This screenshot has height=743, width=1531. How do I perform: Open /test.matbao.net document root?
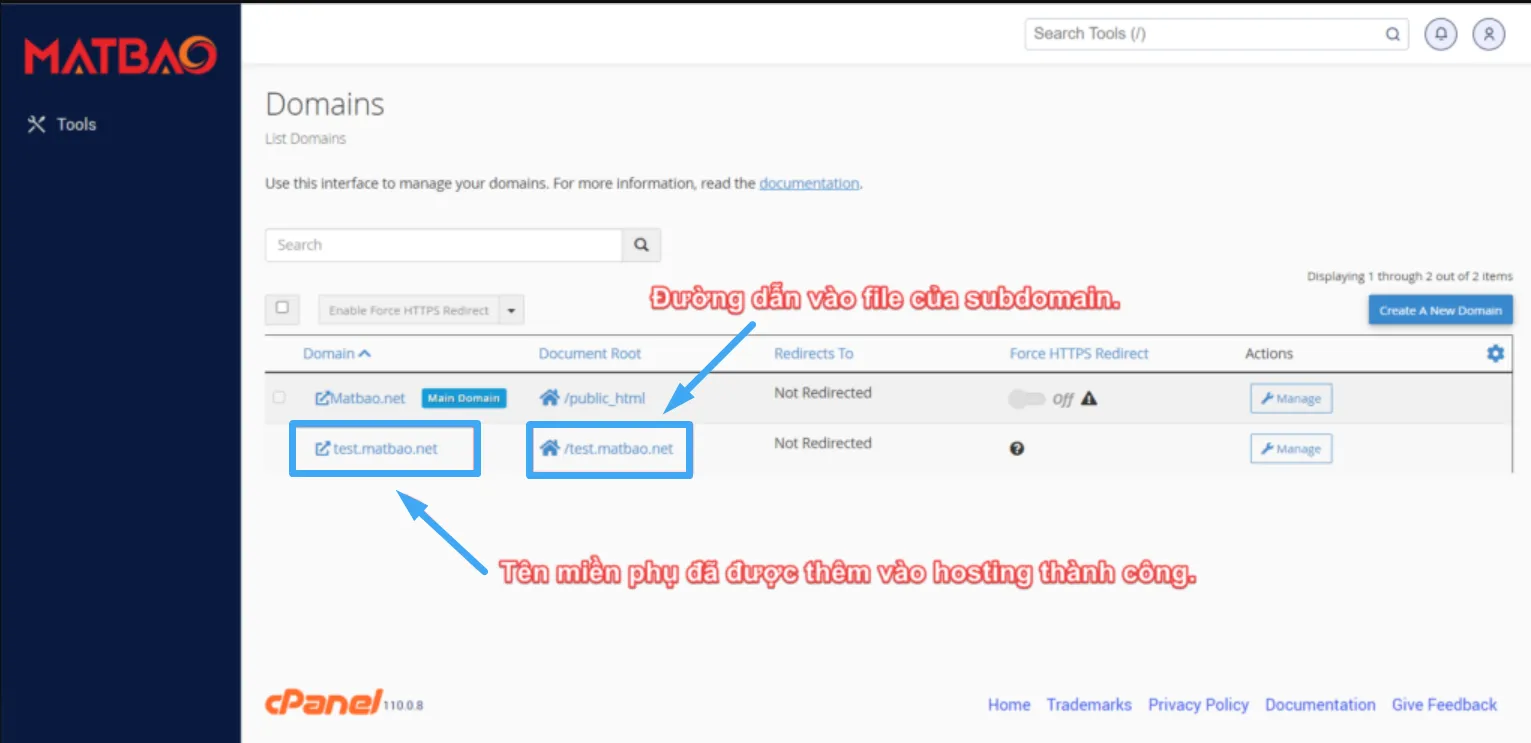[619, 448]
